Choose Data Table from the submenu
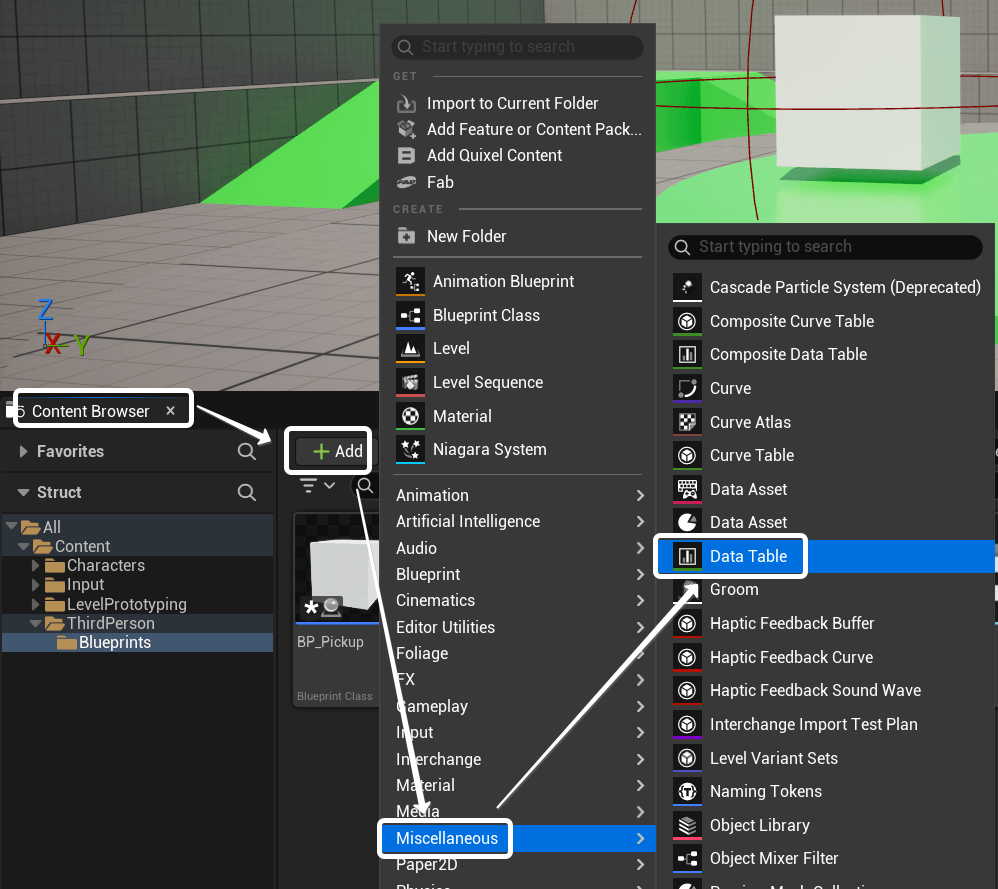The height and width of the screenshot is (889, 998). point(748,557)
